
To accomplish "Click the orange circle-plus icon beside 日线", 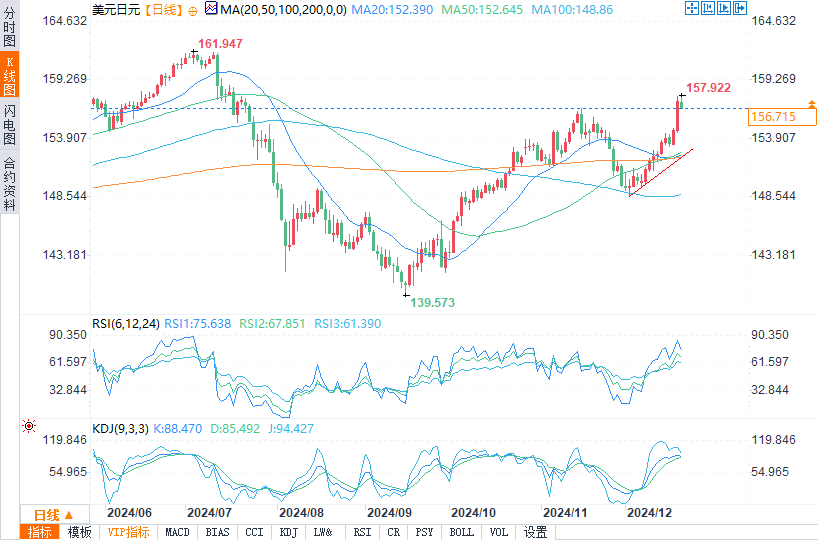I will pos(193,11).
